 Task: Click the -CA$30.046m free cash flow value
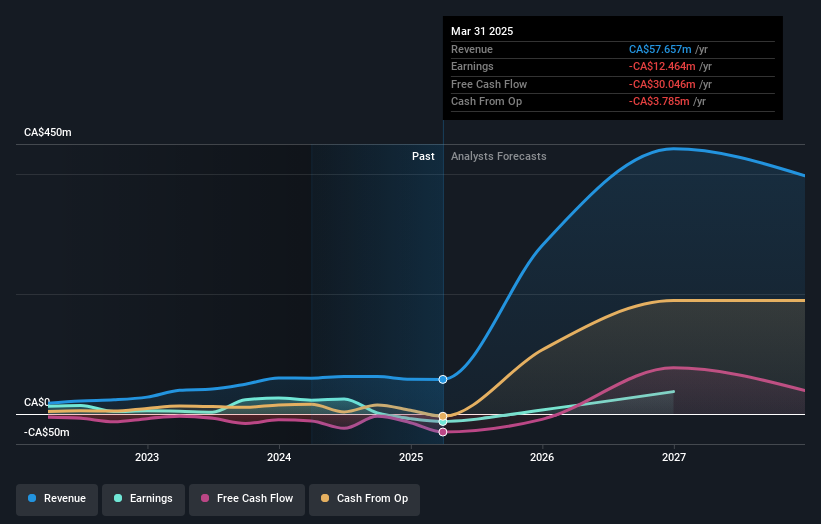click(662, 84)
